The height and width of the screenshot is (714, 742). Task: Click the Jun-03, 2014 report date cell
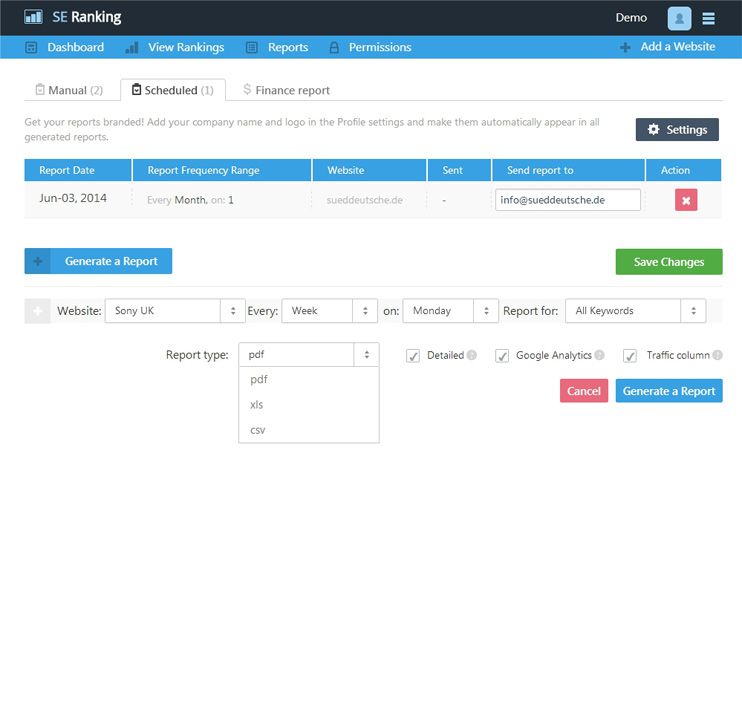(x=73, y=198)
